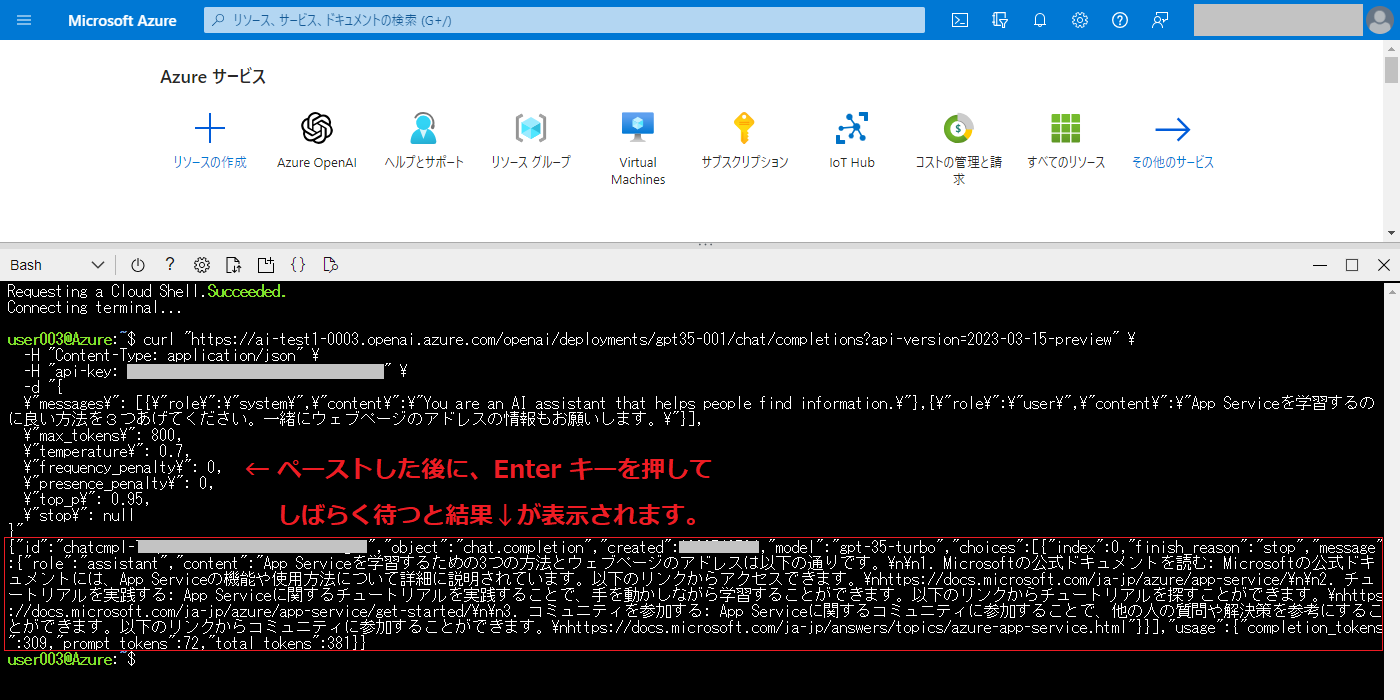Open Cloud Shell help question mark
This screenshot has width=1400, height=700.
pos(170,265)
